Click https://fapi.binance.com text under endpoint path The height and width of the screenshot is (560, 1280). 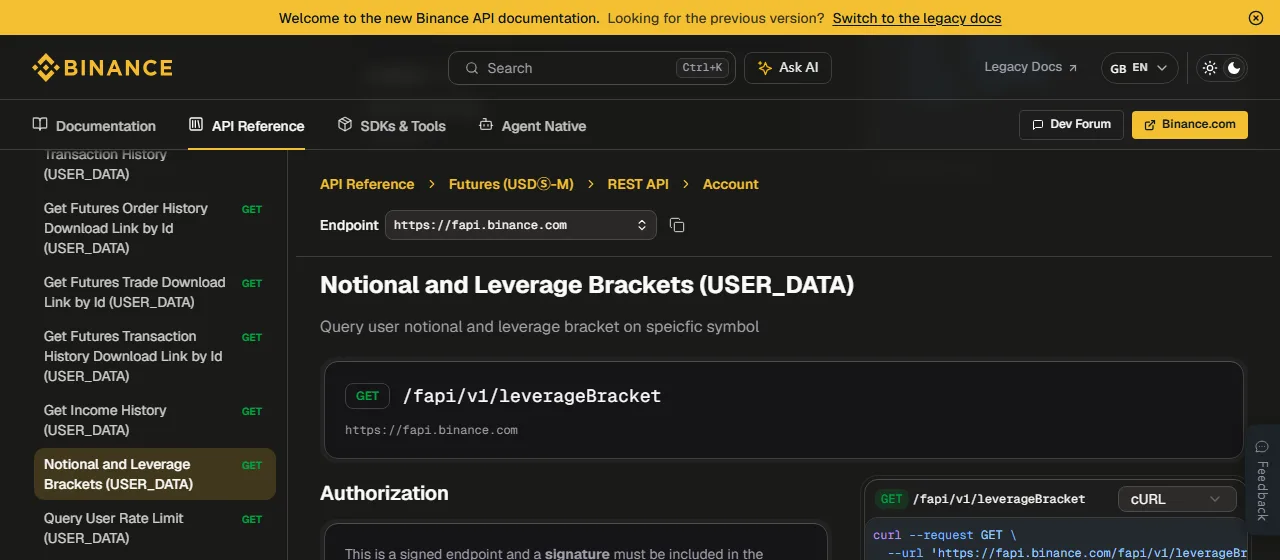[x=431, y=430]
